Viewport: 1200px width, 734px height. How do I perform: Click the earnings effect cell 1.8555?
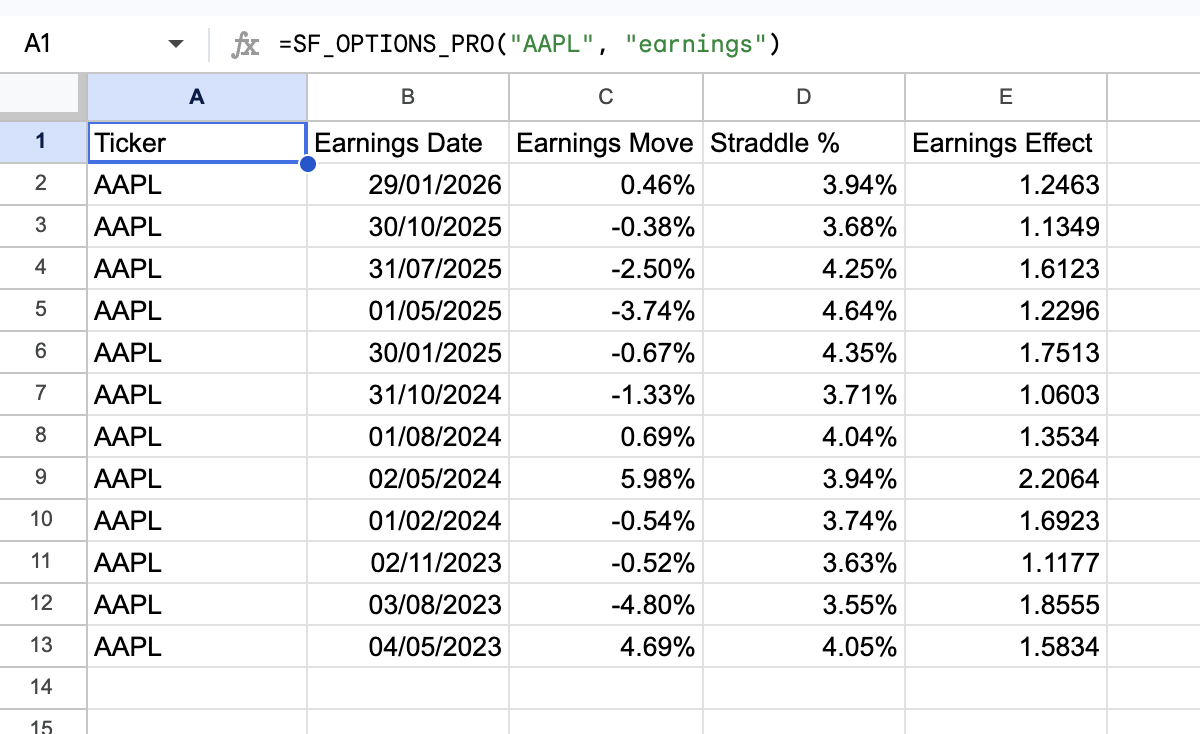point(1006,604)
